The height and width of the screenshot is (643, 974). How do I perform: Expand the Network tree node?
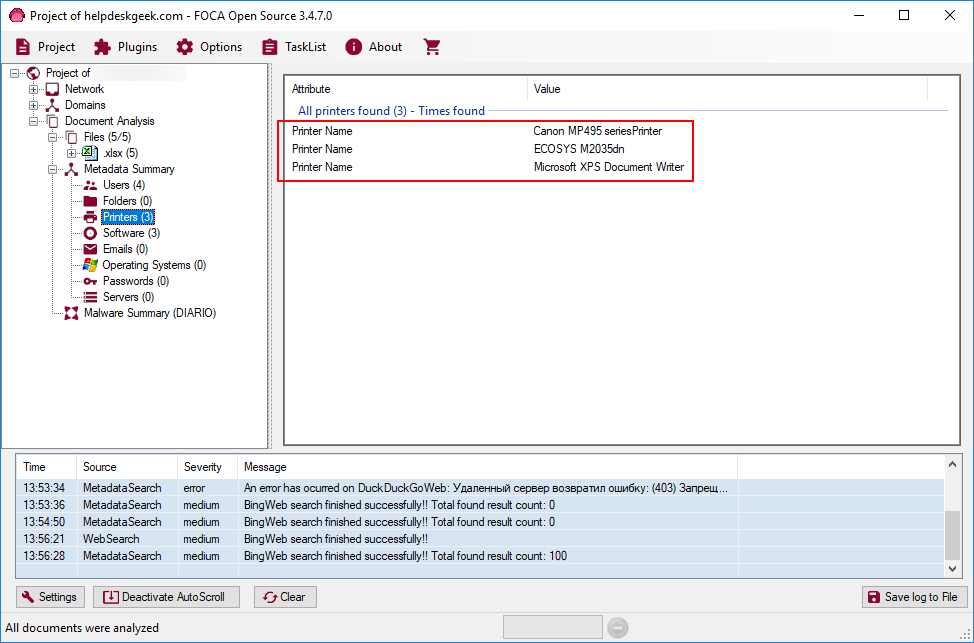click(34, 89)
